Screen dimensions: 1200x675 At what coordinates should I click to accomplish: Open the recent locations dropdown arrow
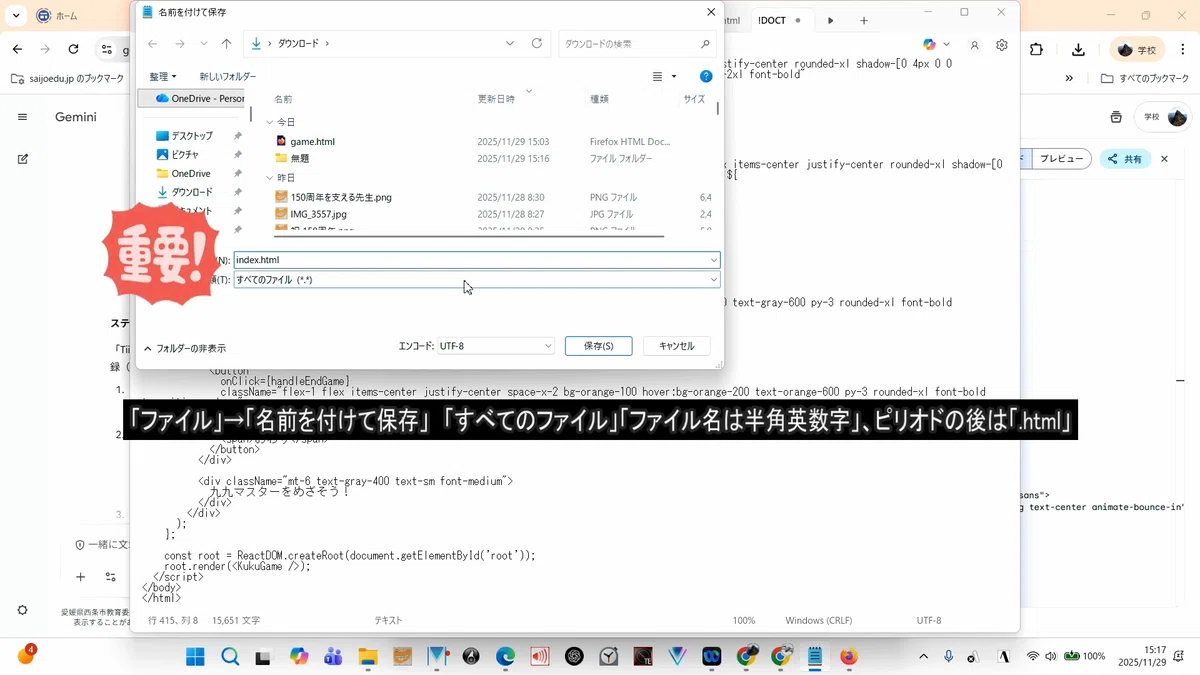(x=204, y=44)
